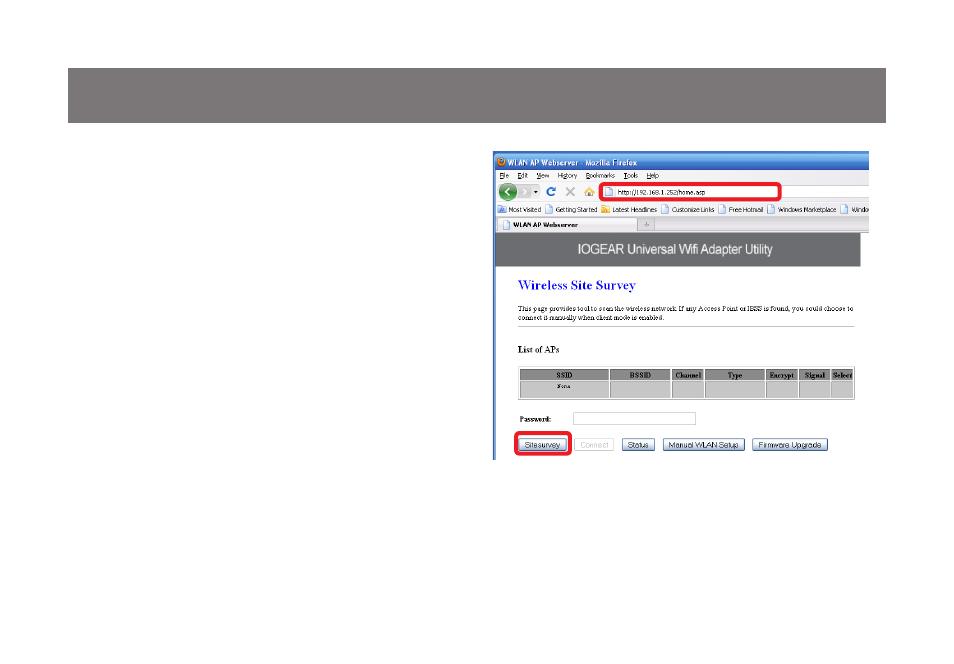This screenshot has height=664, width=954.
Task: Open the navigation history dropdown arrow
Action: 535,192
